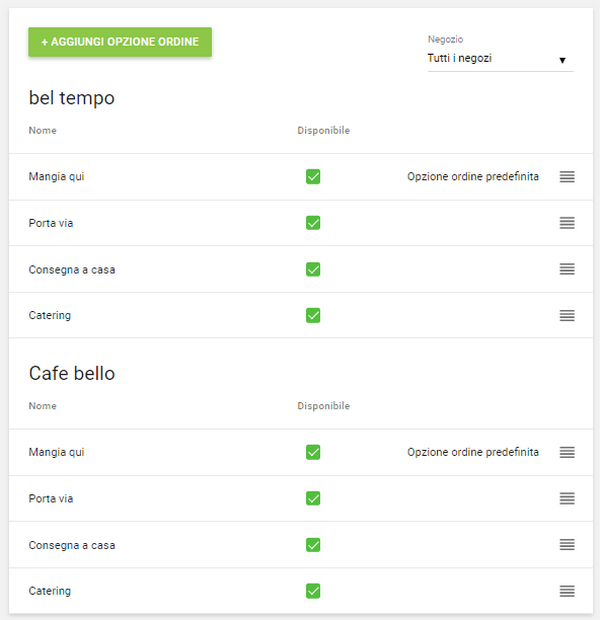This screenshot has height=620, width=600.
Task: Uncheck Disponibile for Porta via in bel tempo
Action: point(313,223)
